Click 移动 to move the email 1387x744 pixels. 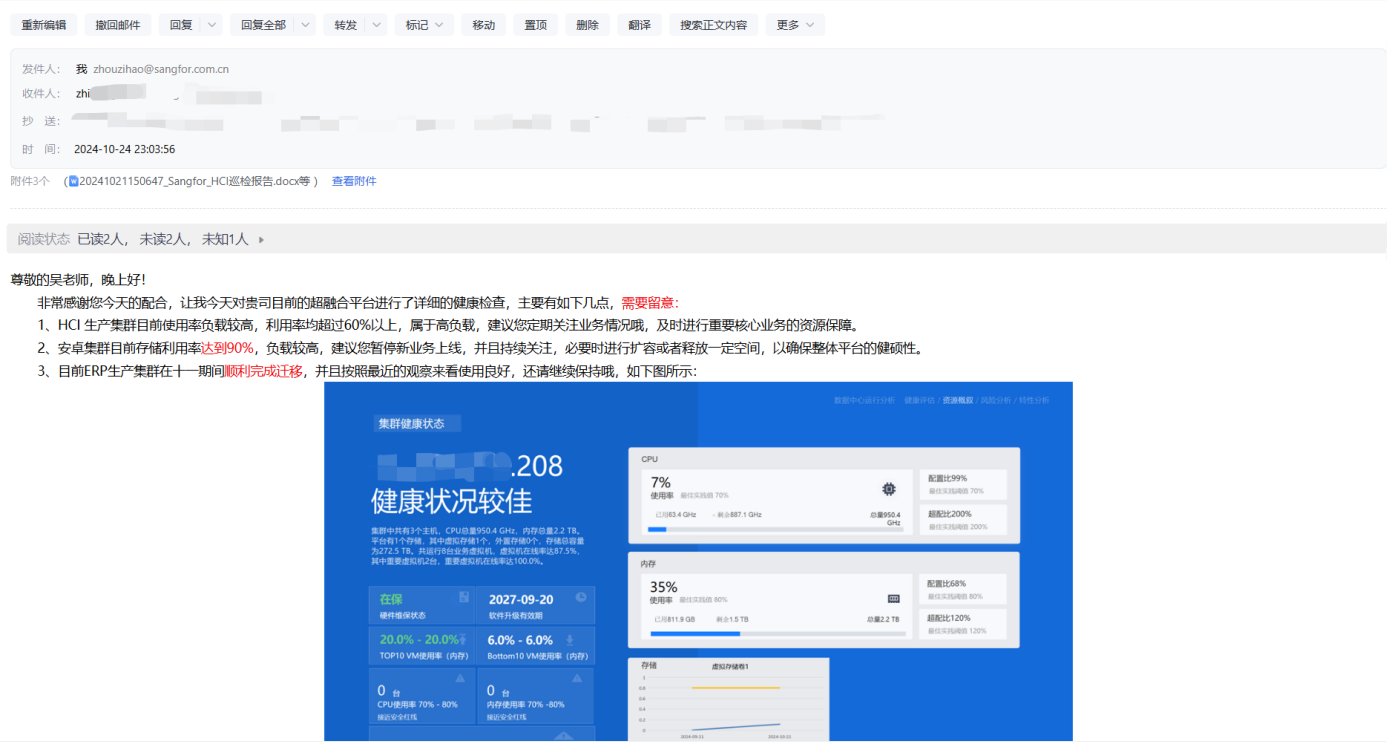pos(483,23)
